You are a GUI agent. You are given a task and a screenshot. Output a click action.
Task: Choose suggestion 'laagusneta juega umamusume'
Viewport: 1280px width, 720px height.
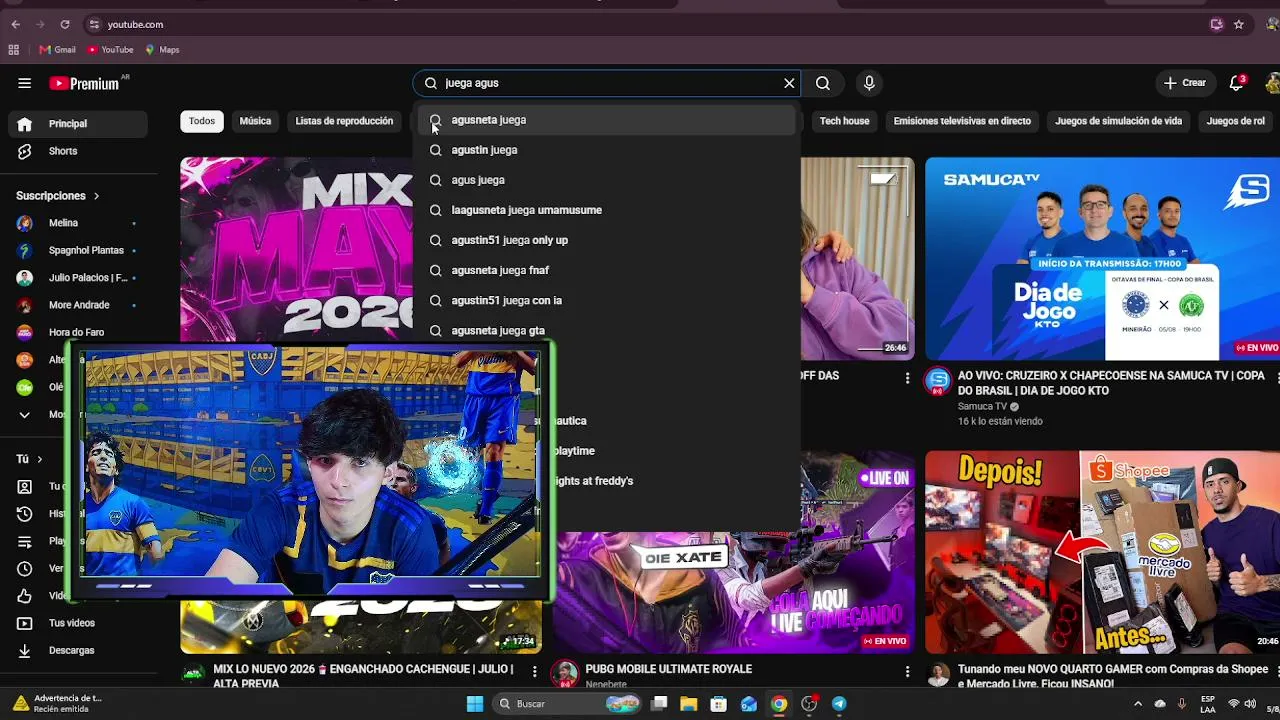click(x=607, y=210)
